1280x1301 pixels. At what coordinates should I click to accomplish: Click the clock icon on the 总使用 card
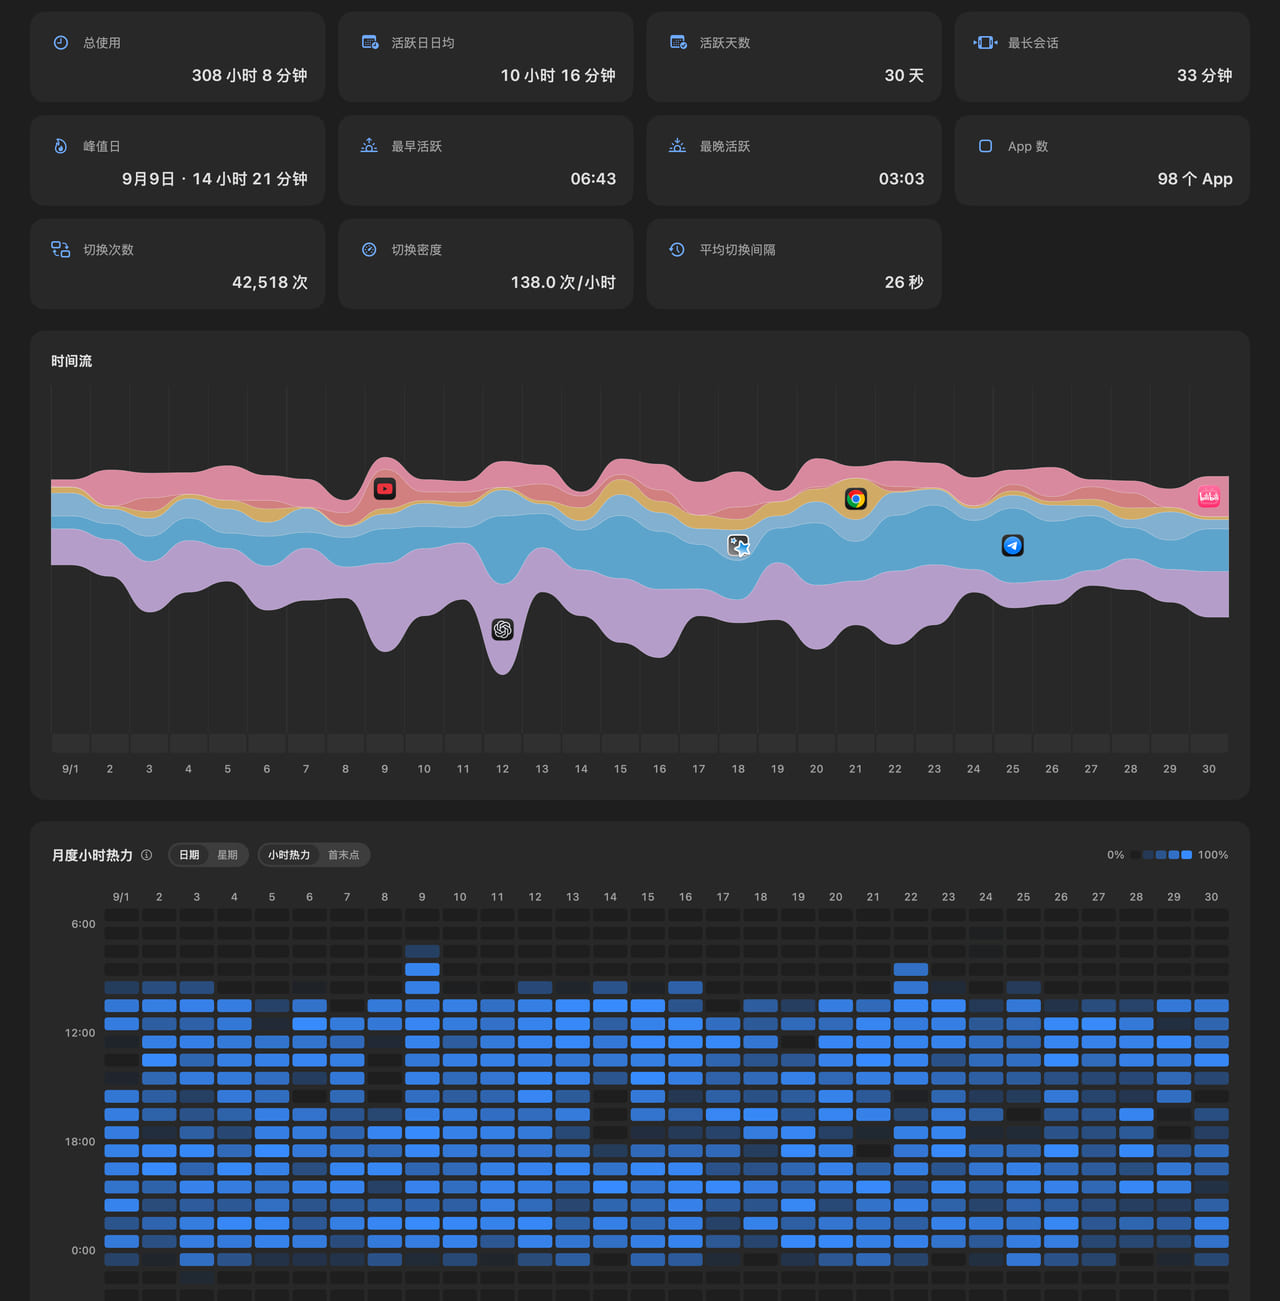(61, 42)
